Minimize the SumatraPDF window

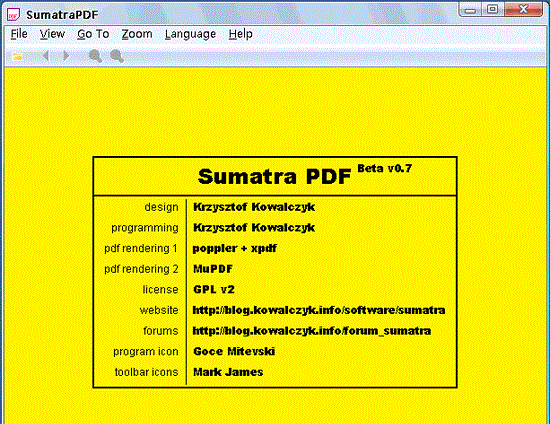point(470,10)
